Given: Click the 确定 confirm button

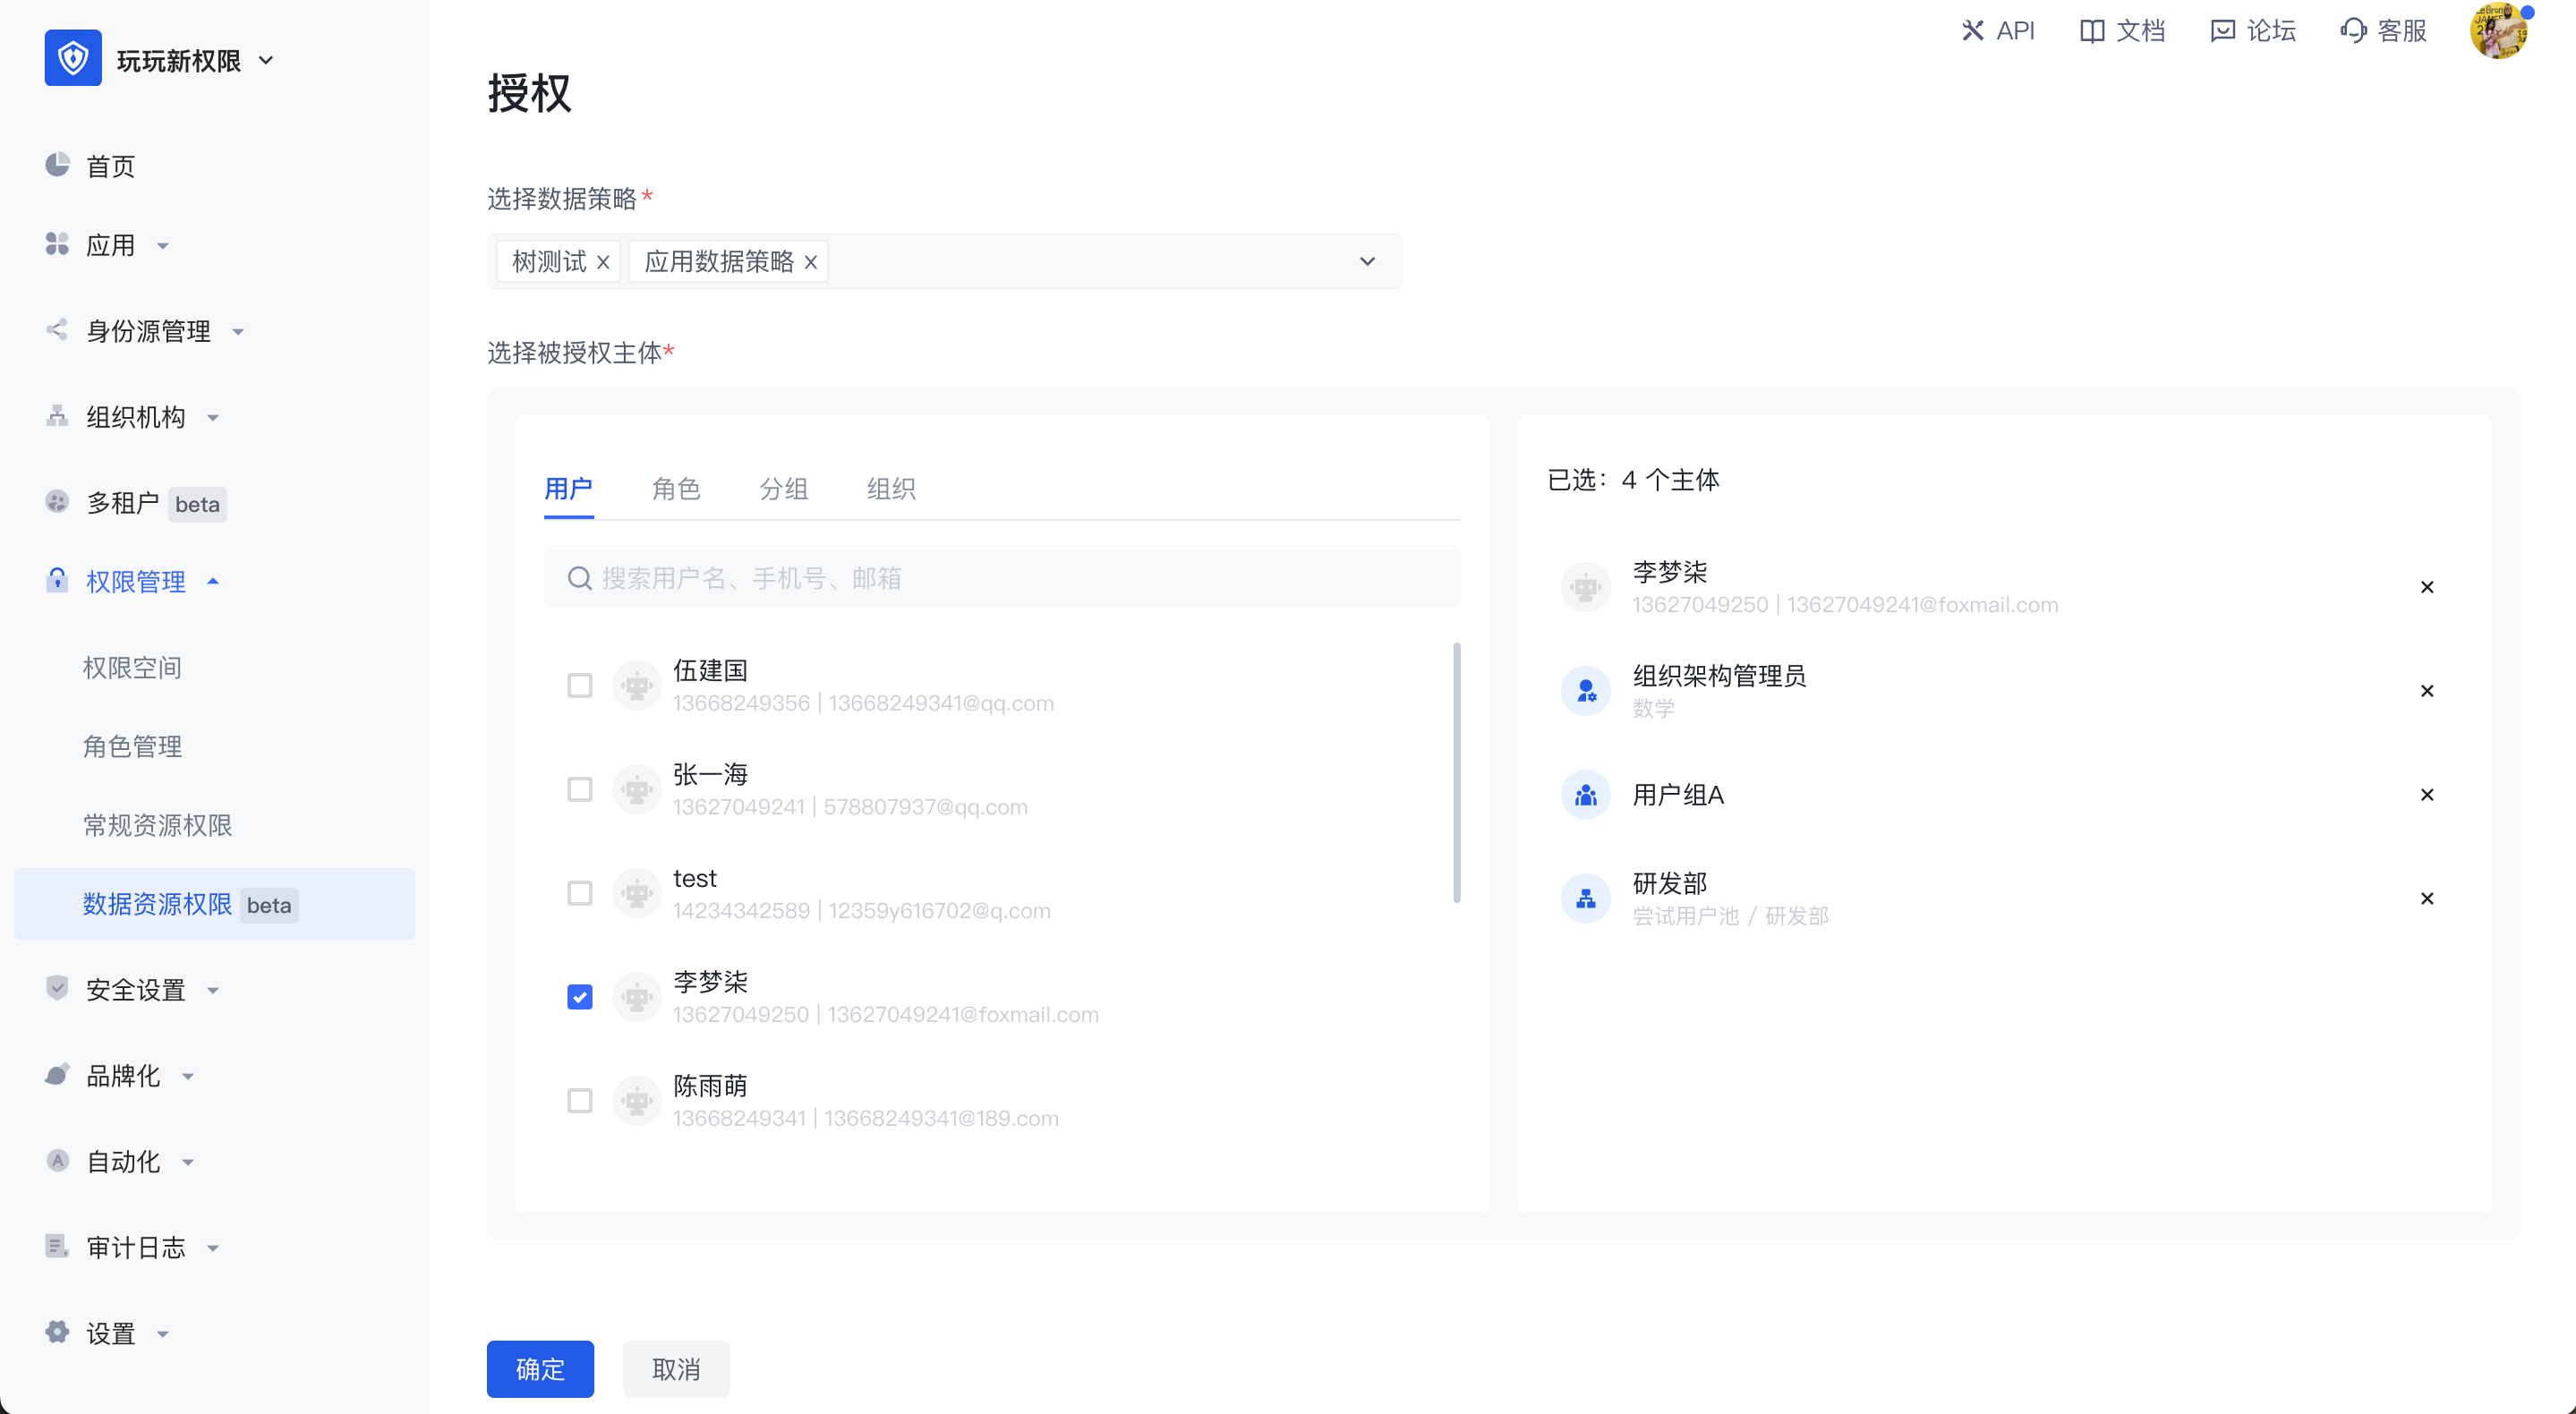Looking at the screenshot, I should tap(539, 1369).
